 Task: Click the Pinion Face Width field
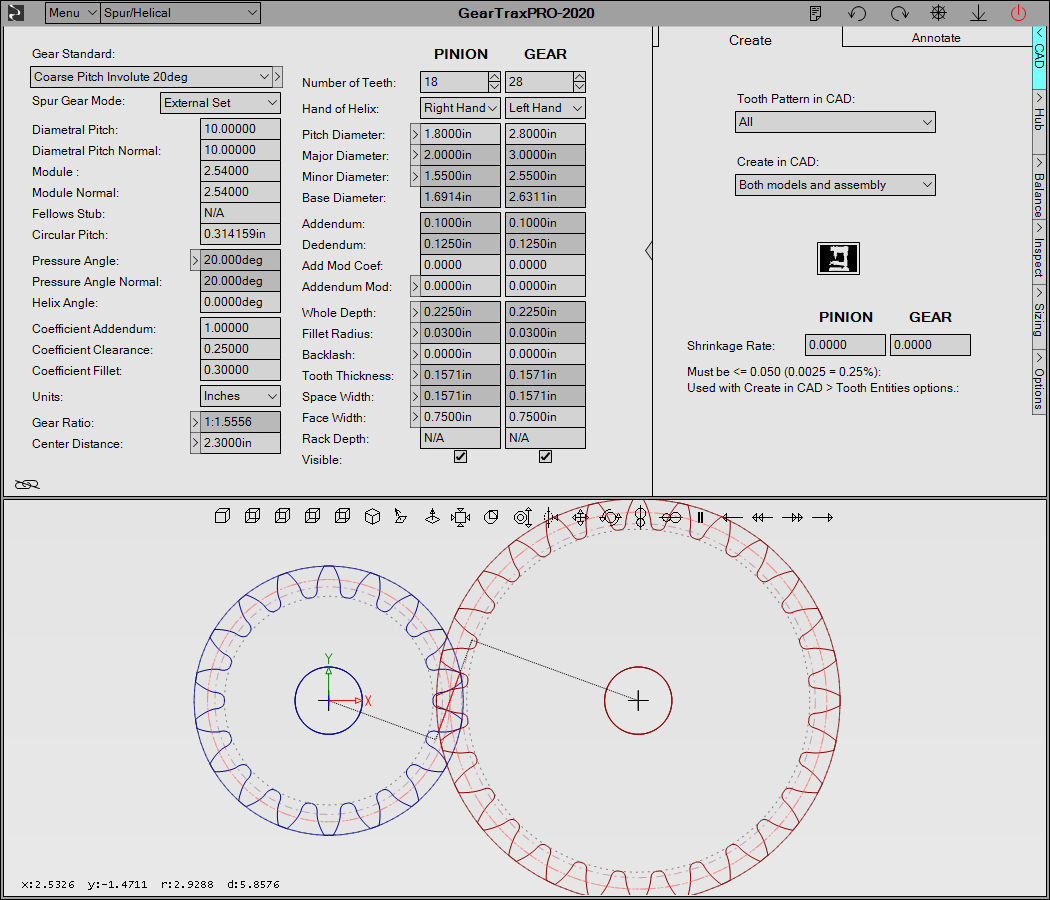coord(460,417)
